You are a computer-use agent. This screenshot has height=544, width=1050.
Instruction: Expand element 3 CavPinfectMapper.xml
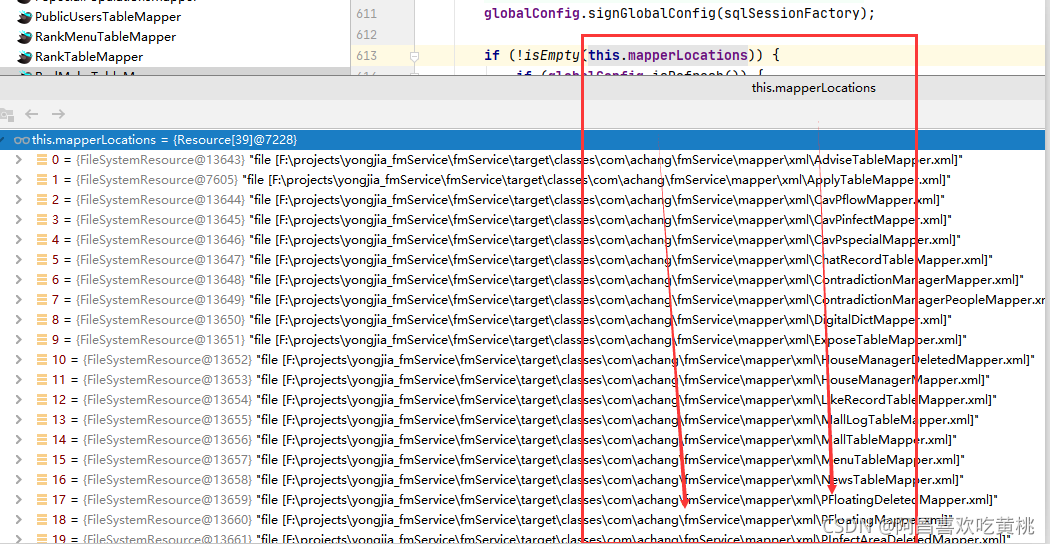pos(19,220)
